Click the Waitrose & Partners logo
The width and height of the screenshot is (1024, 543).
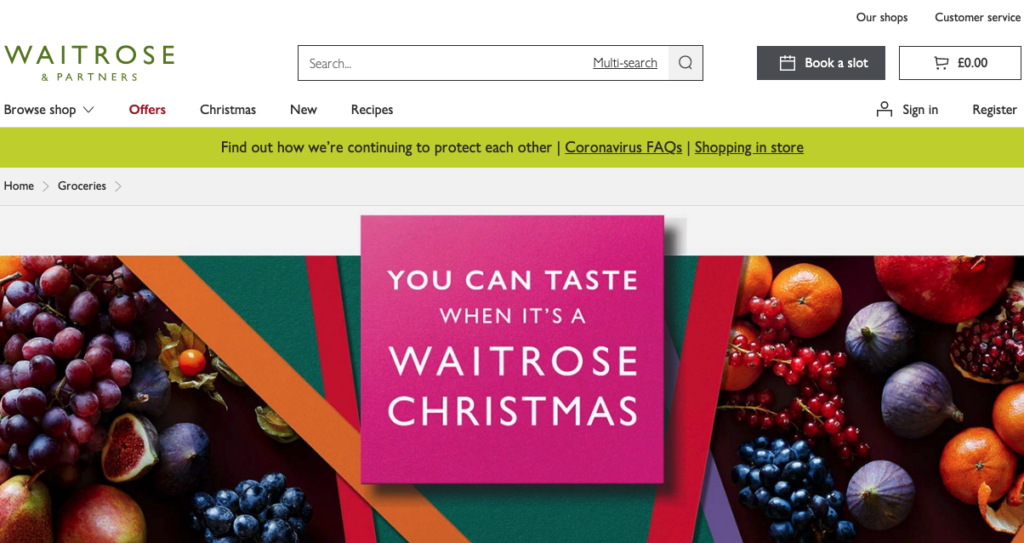pos(89,63)
